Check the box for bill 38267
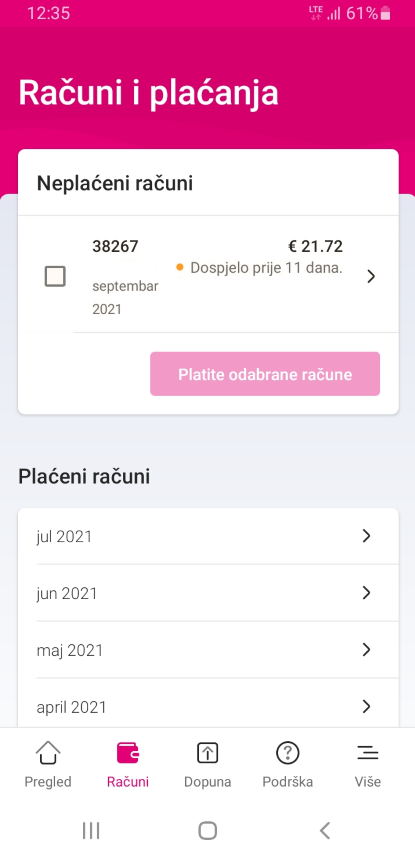415x851 pixels. coord(55,276)
